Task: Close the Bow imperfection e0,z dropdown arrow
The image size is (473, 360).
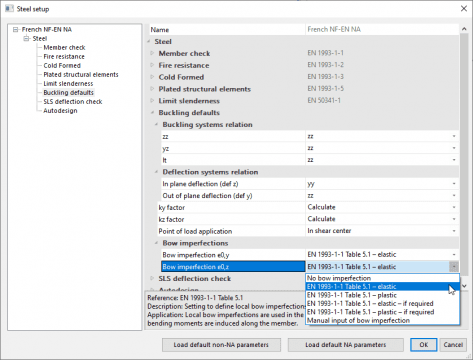Action: tap(454, 267)
